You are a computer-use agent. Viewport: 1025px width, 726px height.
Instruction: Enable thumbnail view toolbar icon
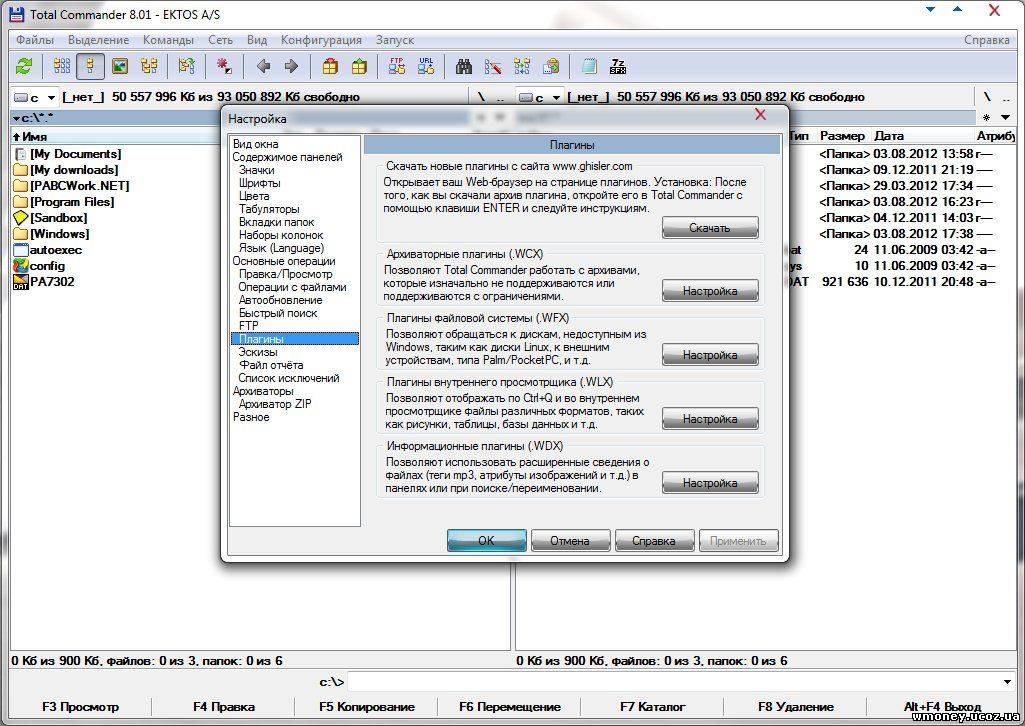point(120,66)
